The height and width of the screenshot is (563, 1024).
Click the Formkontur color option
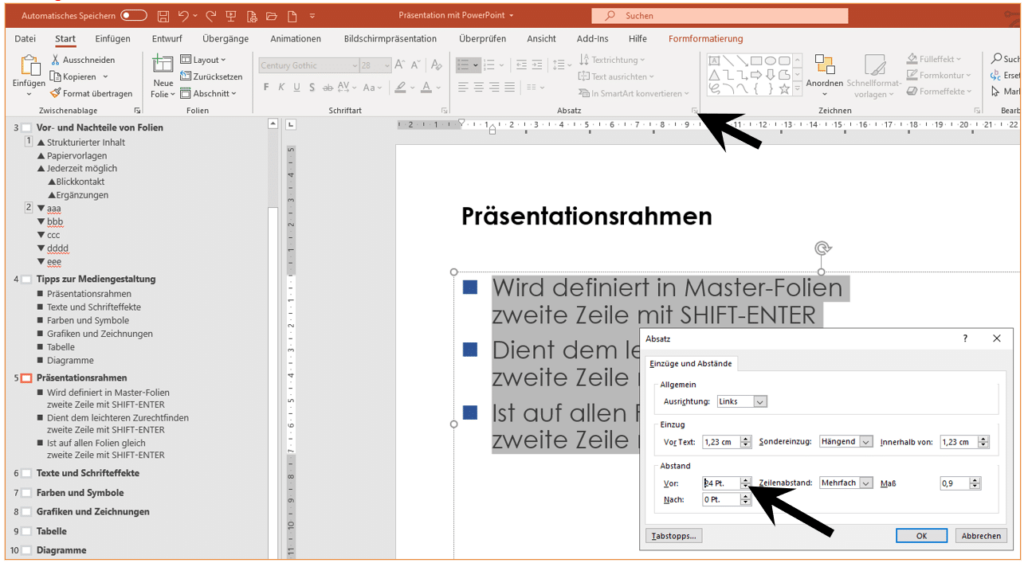(x=938, y=75)
